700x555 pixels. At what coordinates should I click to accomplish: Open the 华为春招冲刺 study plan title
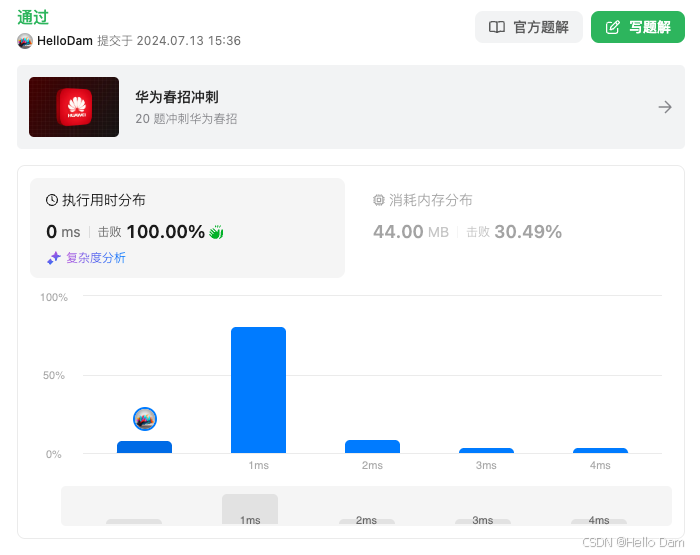(x=177, y=97)
